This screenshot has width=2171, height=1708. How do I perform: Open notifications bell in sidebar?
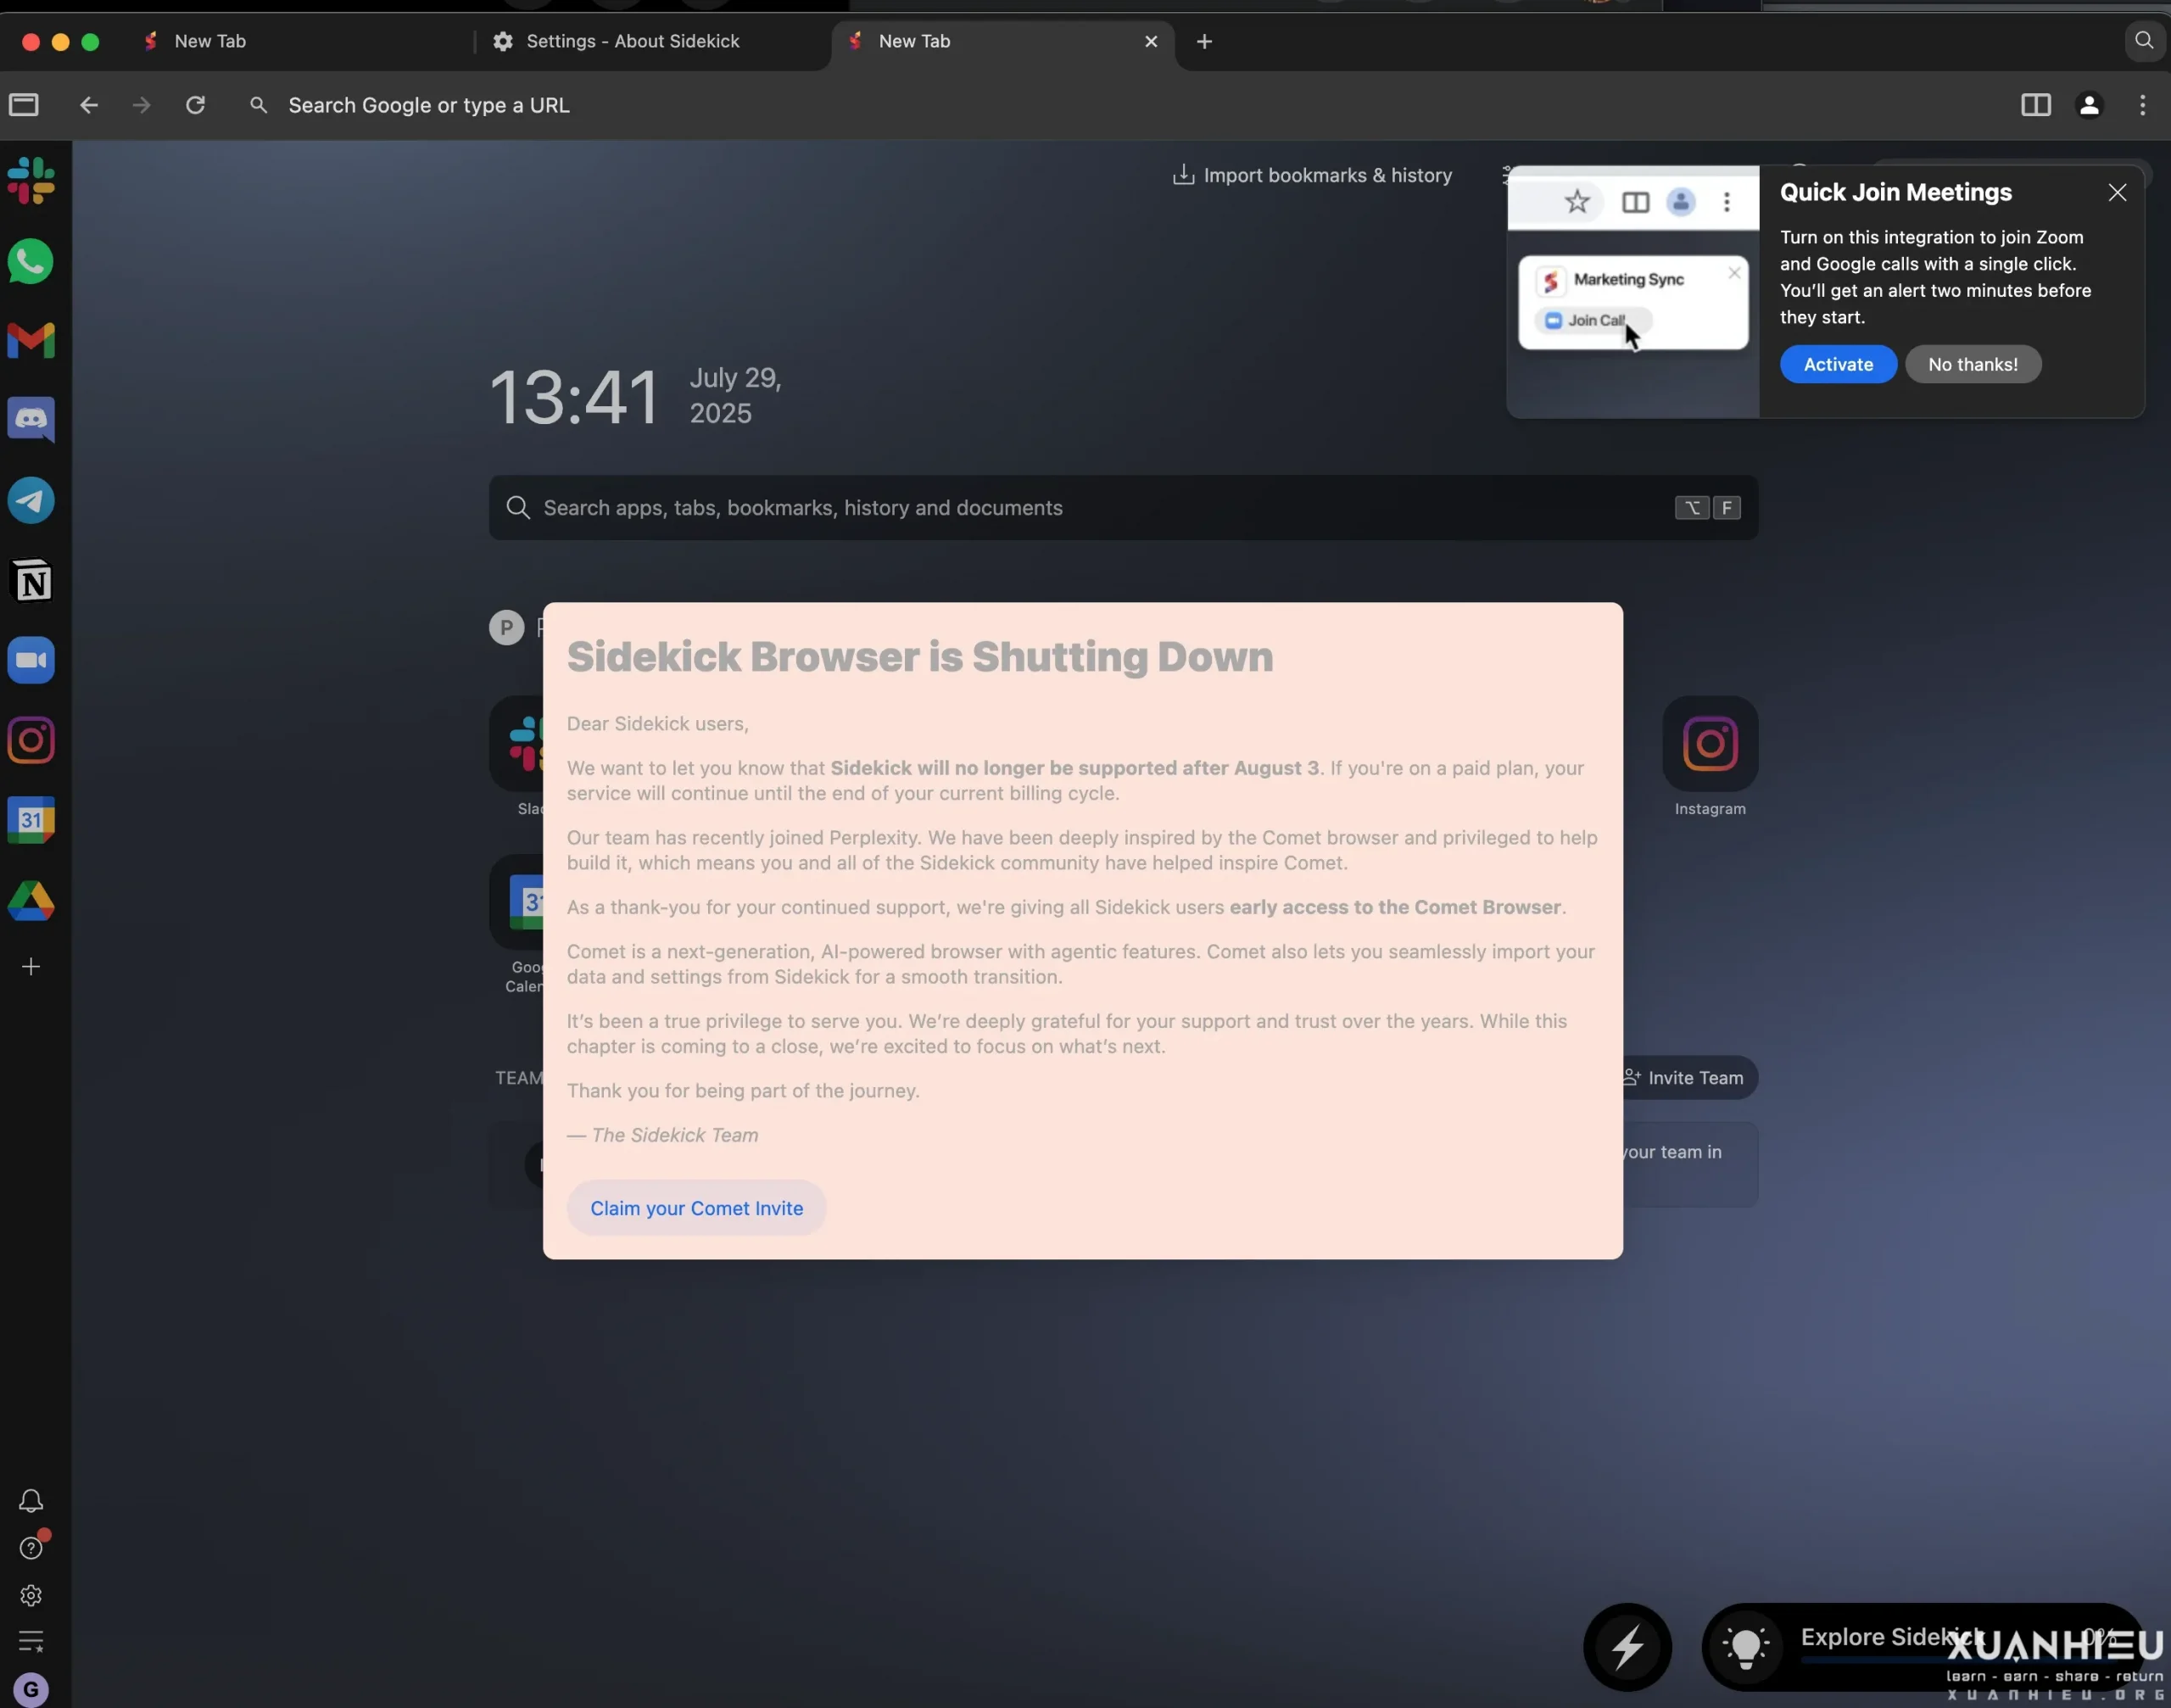click(31, 1501)
